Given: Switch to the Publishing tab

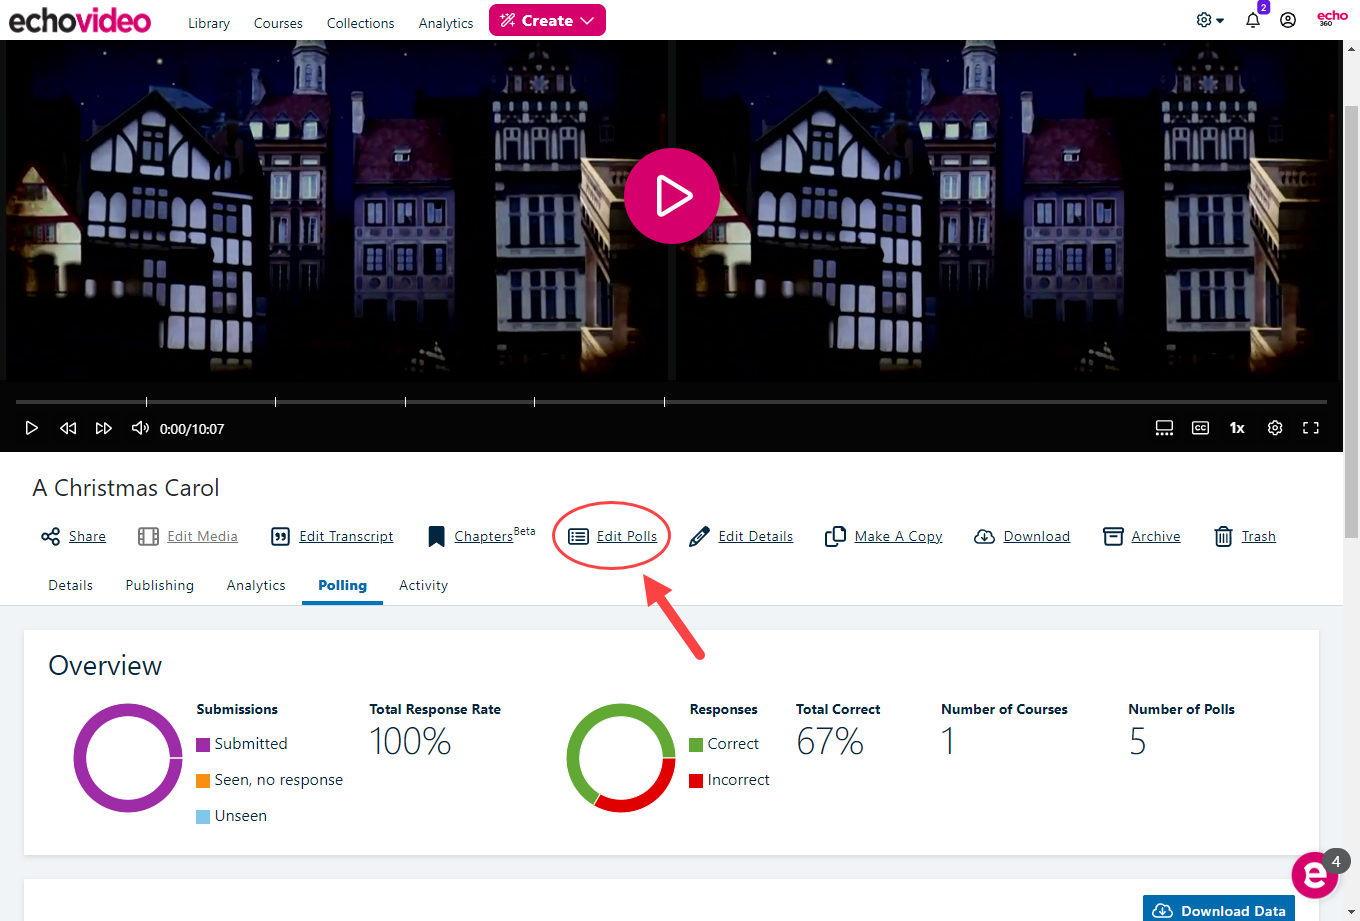Looking at the screenshot, I should click(x=159, y=586).
